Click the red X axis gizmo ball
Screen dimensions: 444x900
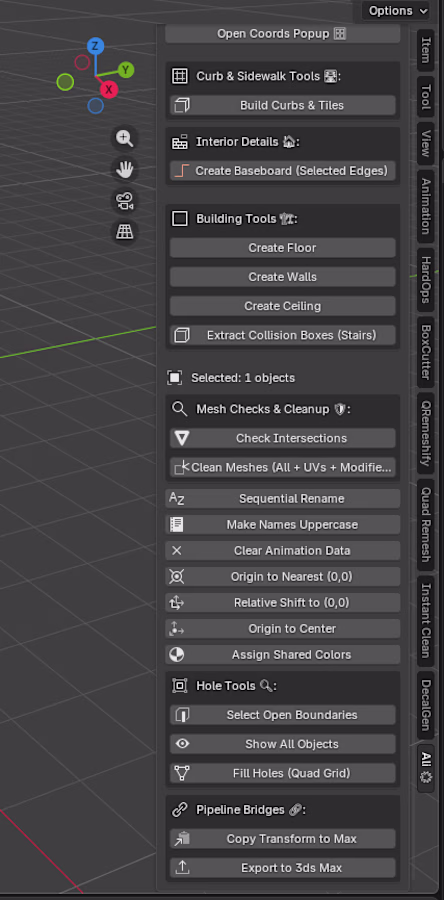[x=108, y=90]
